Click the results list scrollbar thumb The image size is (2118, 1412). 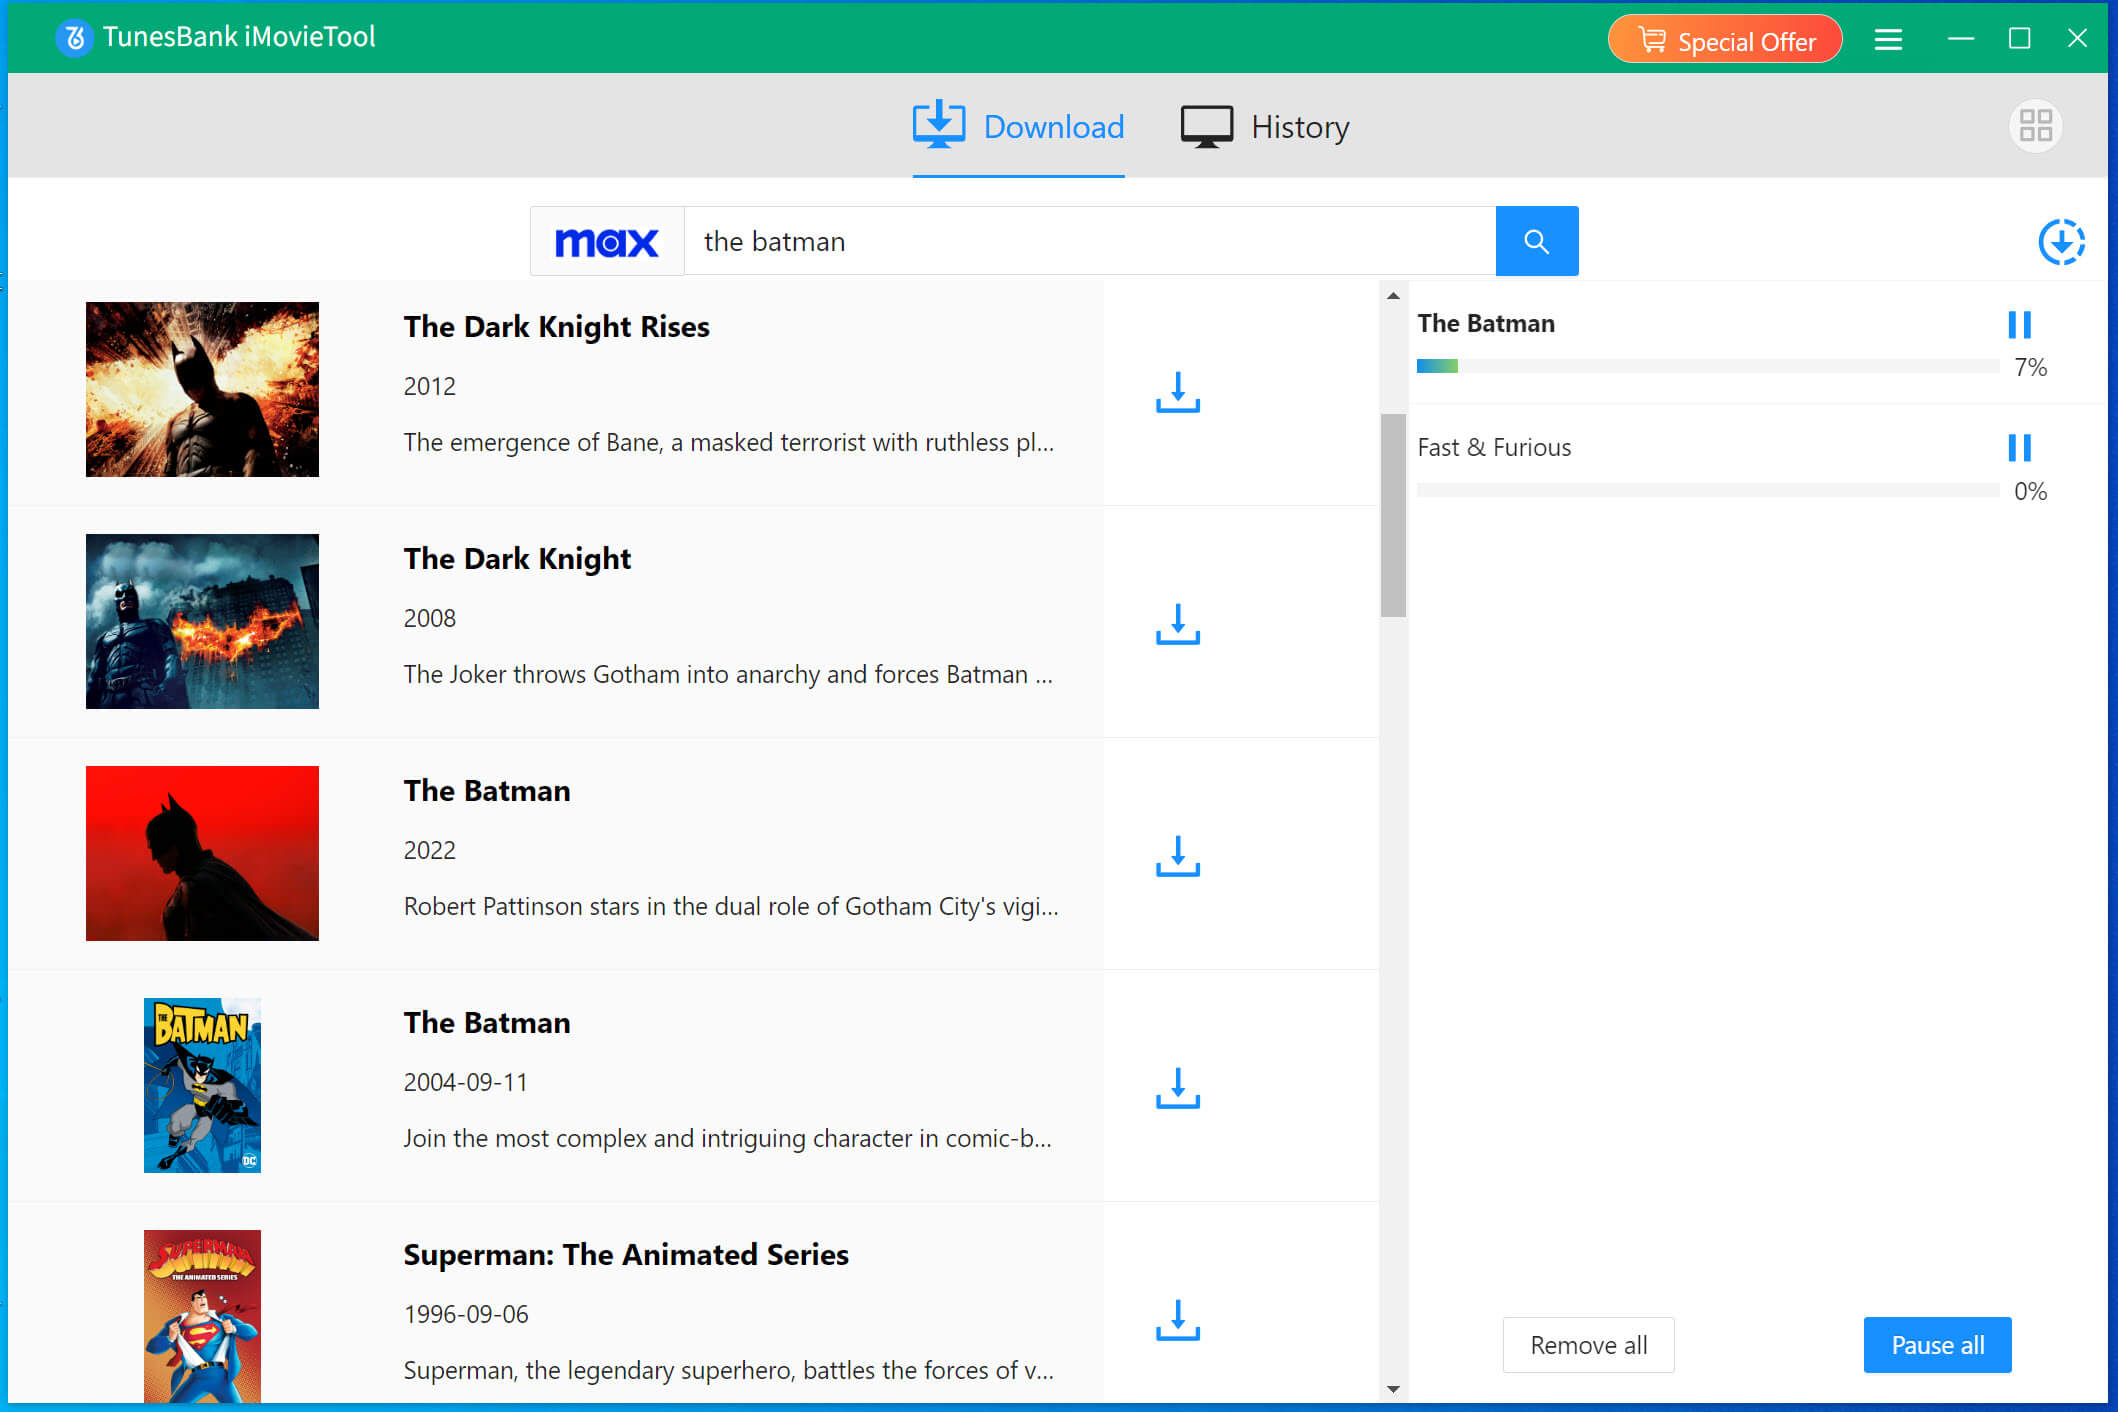[x=1393, y=515]
